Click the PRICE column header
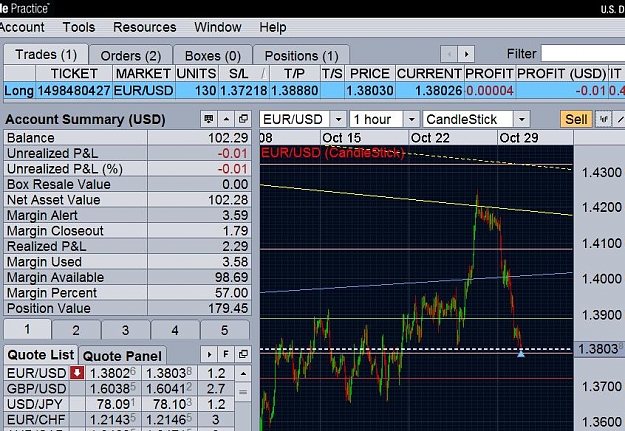This screenshot has height=431, width=625. [369, 74]
